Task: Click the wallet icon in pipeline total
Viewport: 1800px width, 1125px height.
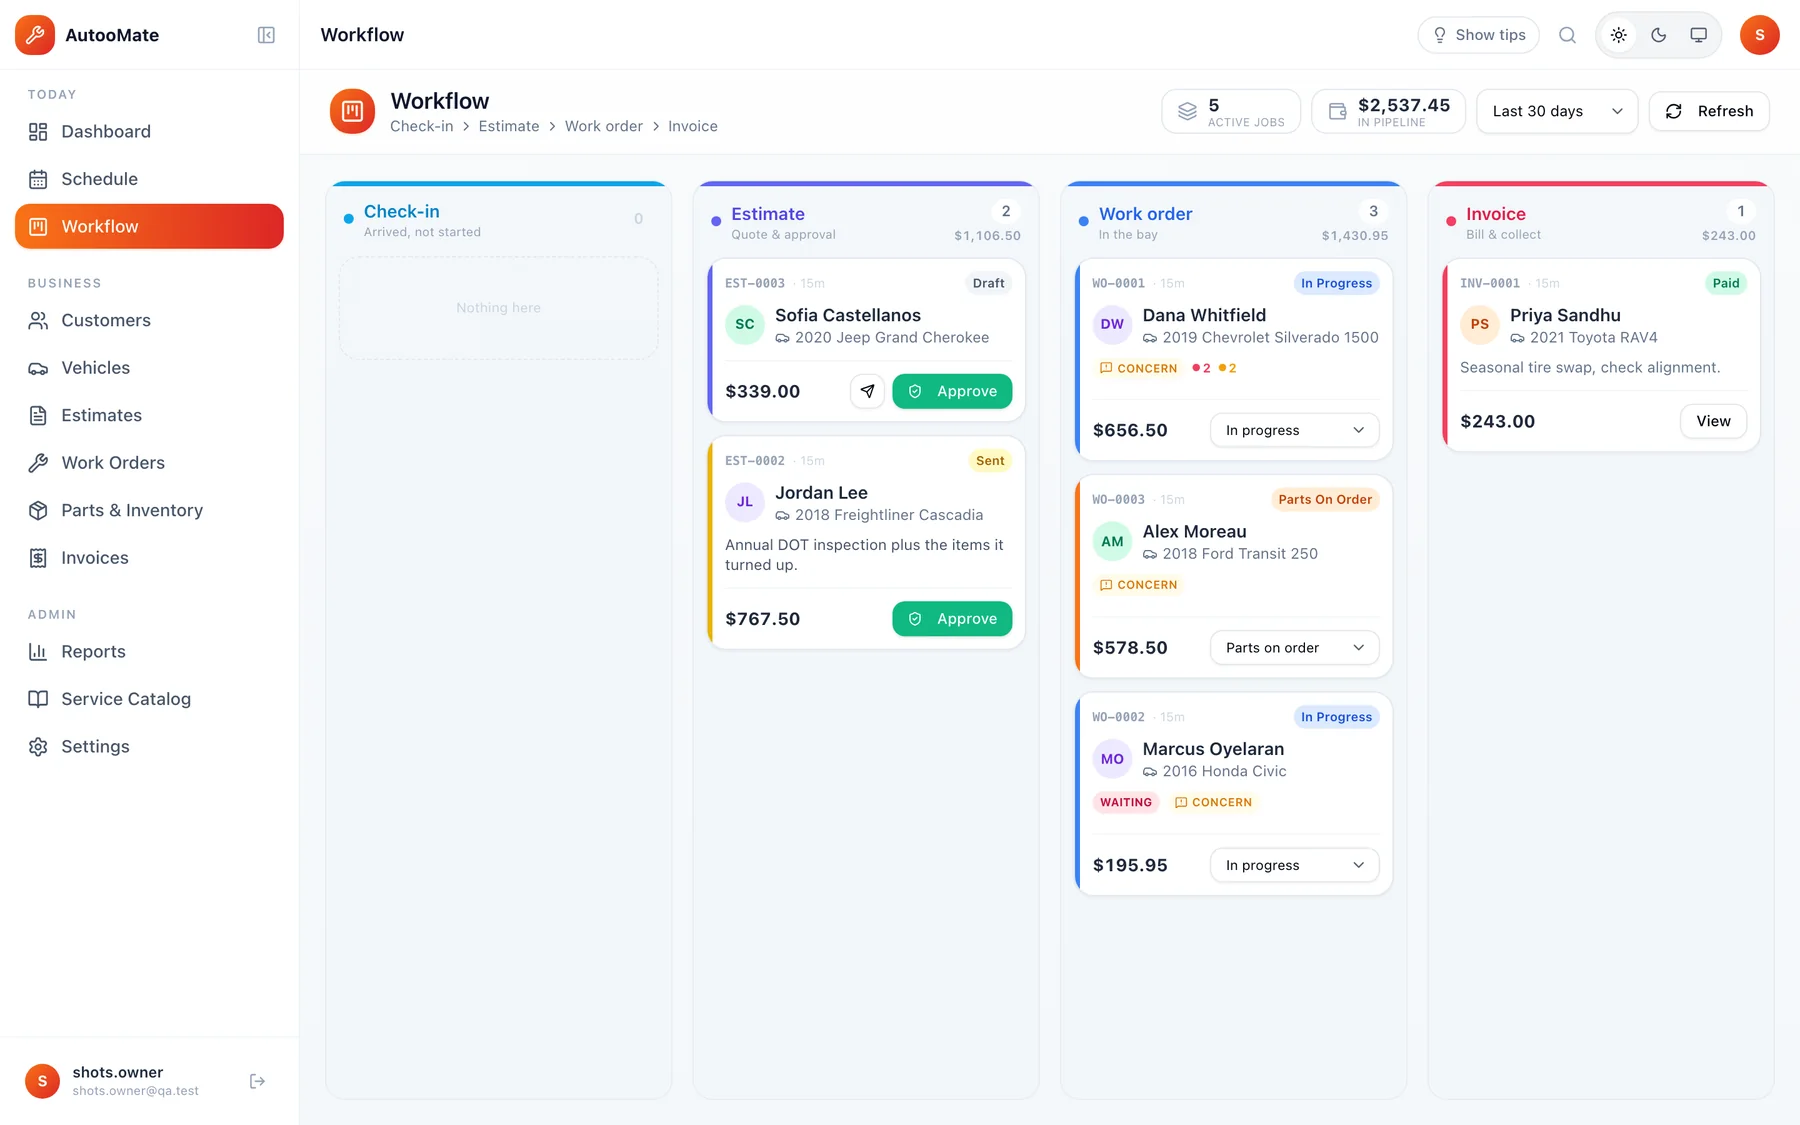Action: (1337, 111)
